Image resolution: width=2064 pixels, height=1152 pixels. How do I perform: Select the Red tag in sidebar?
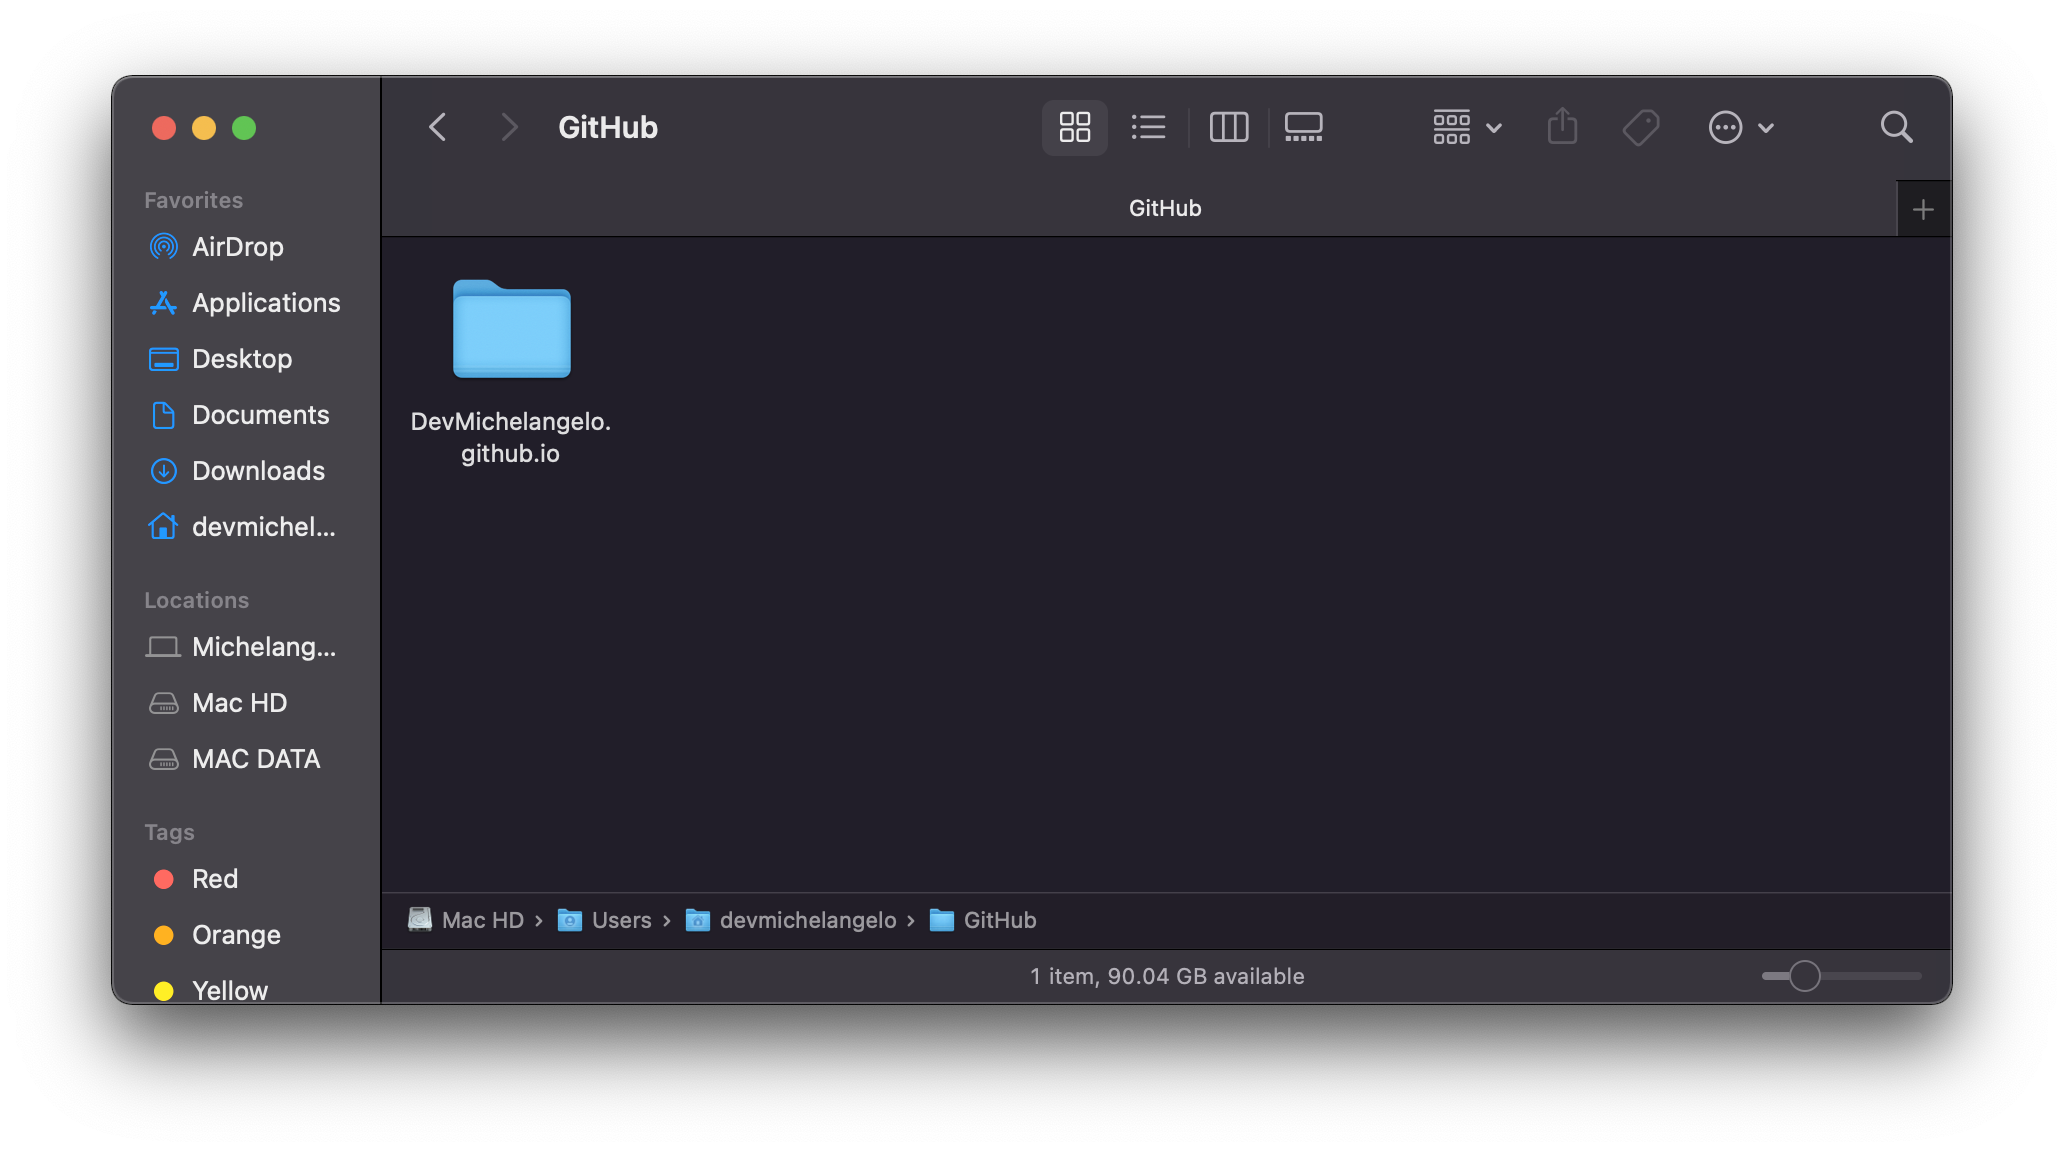(x=215, y=879)
